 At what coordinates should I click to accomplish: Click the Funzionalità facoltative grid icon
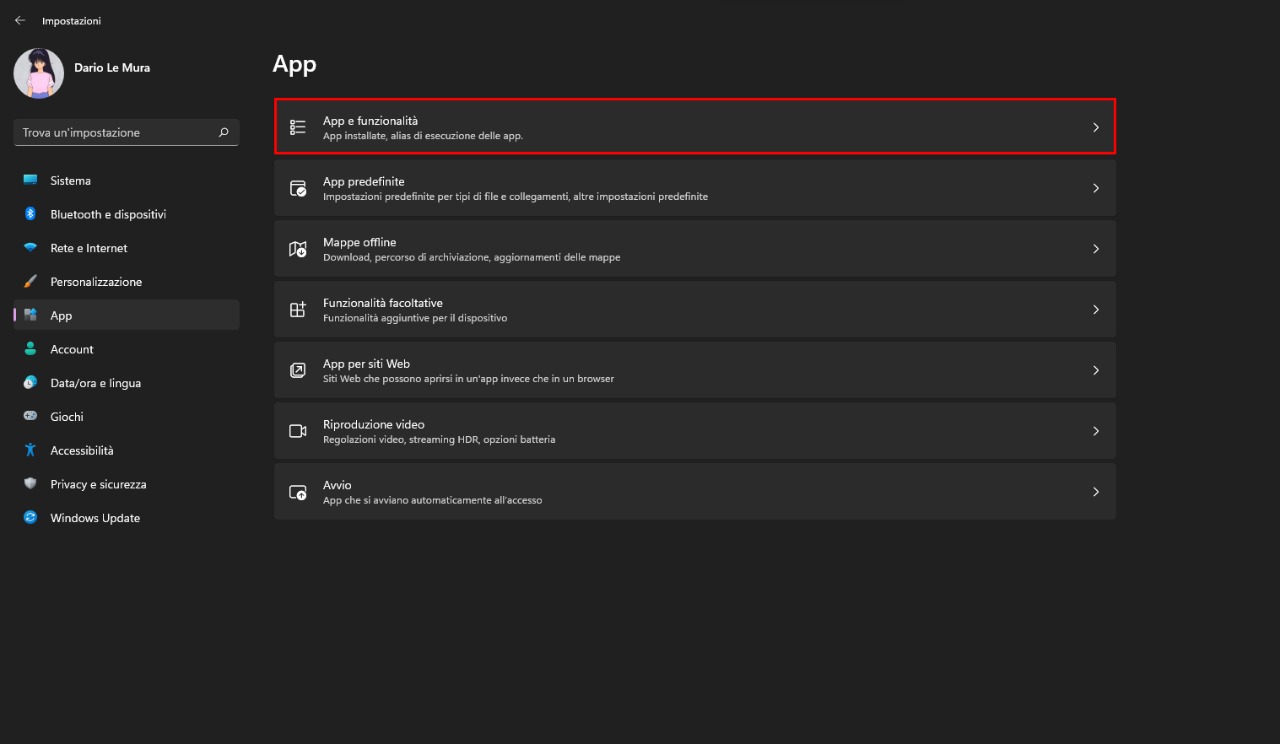point(298,310)
